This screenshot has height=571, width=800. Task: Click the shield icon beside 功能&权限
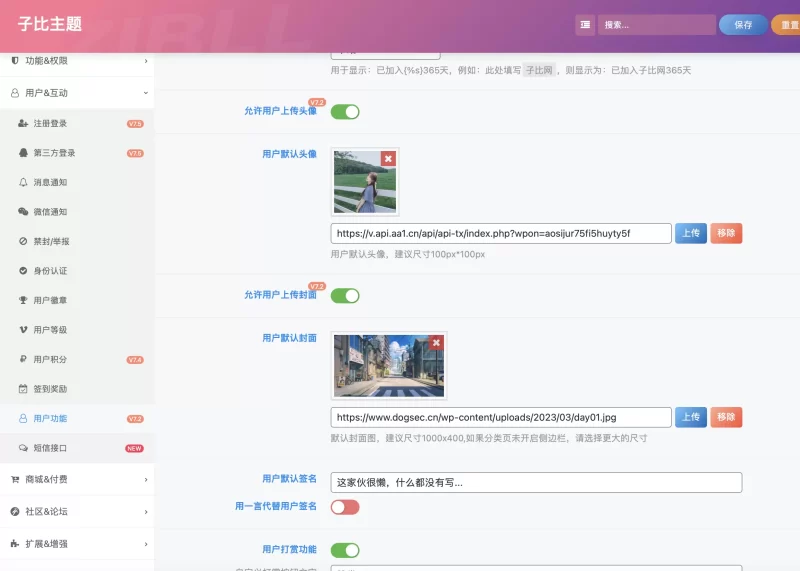click(15, 61)
